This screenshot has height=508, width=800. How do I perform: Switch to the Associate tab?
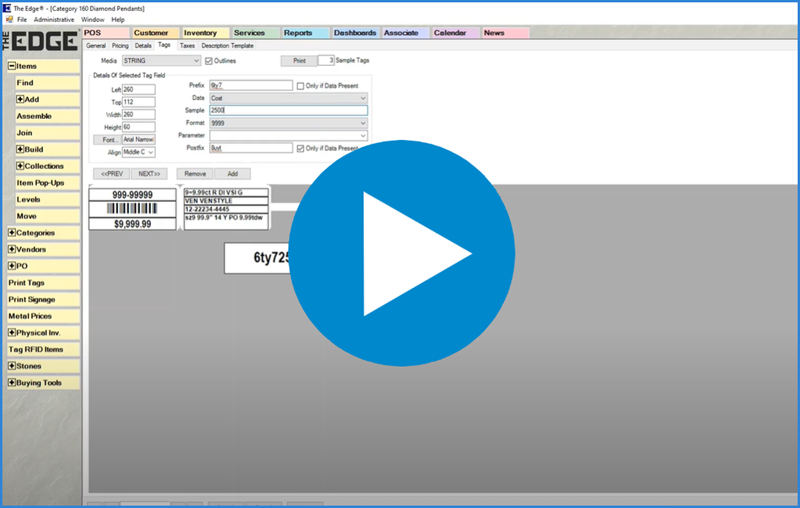(405, 33)
